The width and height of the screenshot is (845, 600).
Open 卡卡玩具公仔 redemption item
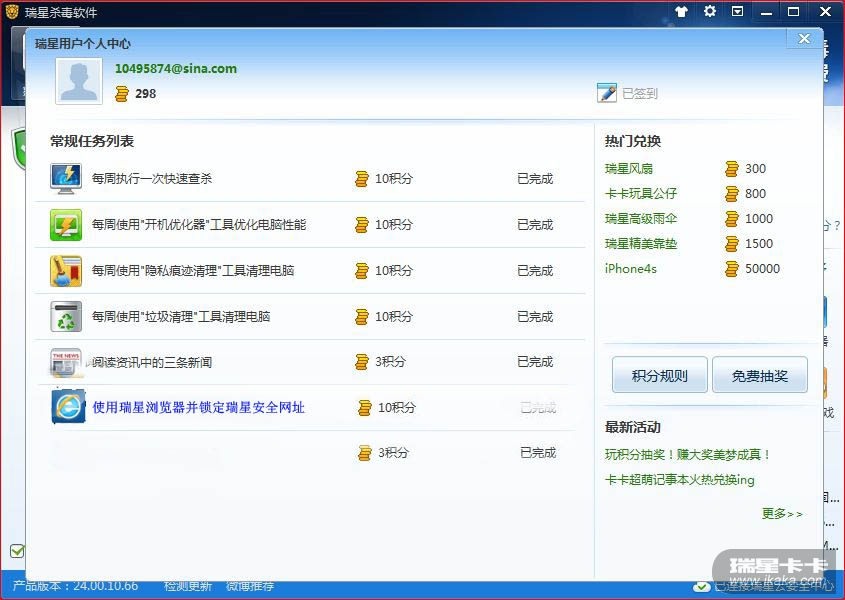click(640, 194)
